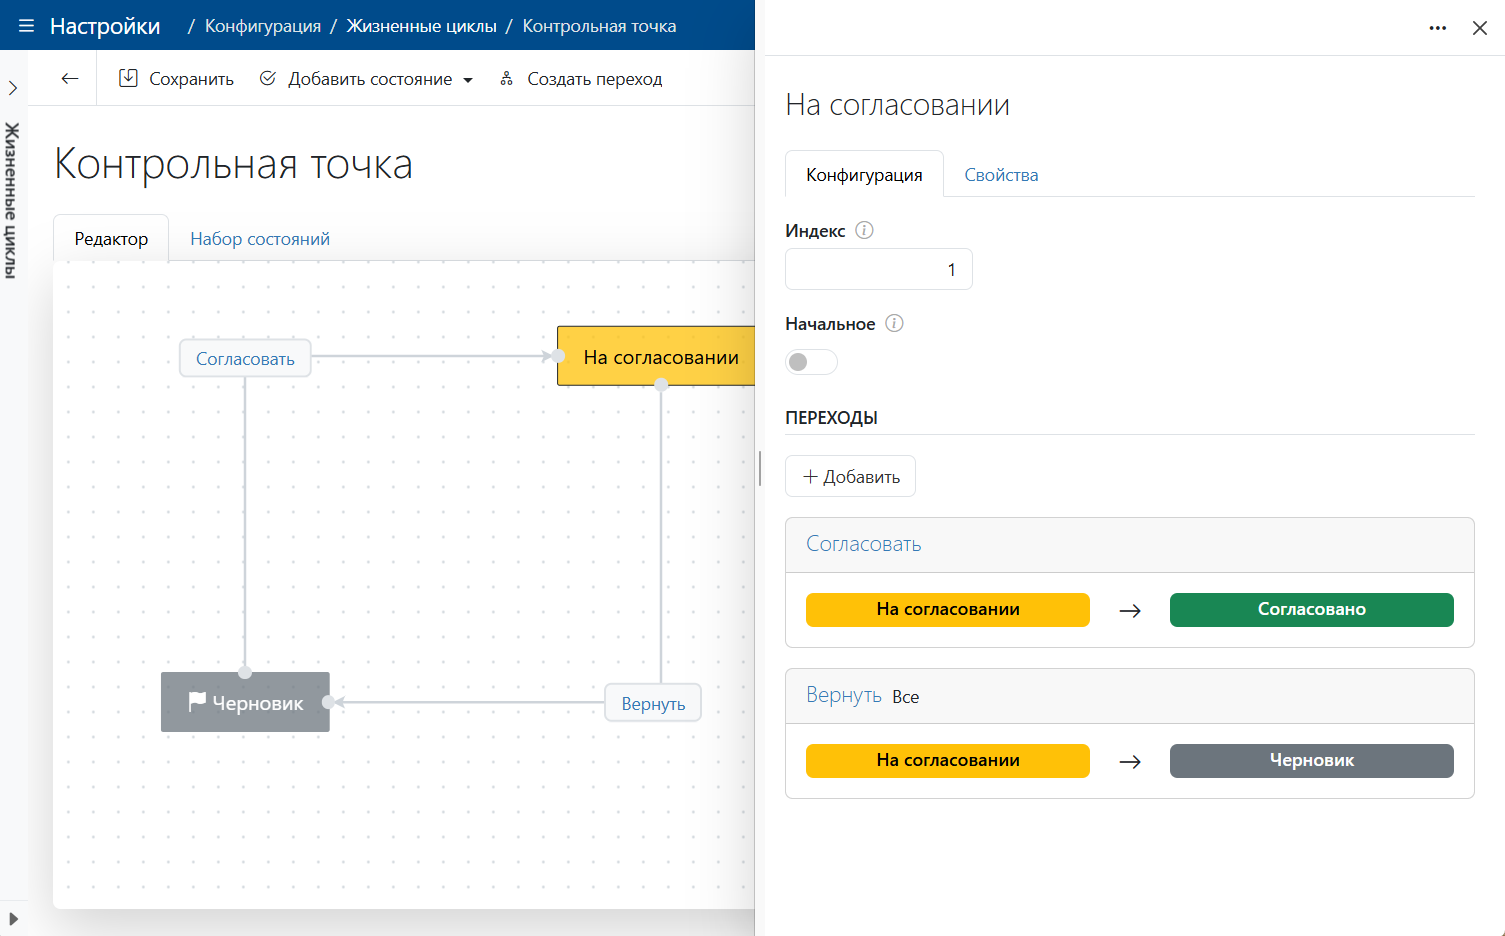Click the play triangle at bottom-left sidebar

13,918
